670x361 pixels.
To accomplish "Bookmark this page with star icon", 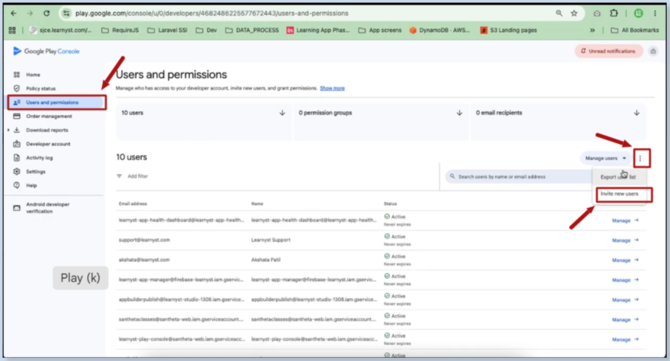I will click(x=574, y=13).
